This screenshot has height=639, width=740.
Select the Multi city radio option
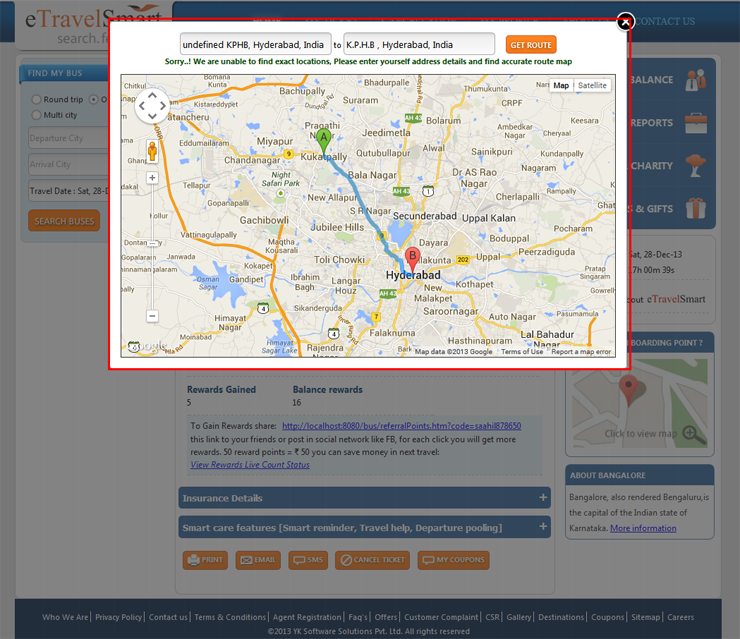click(37, 116)
